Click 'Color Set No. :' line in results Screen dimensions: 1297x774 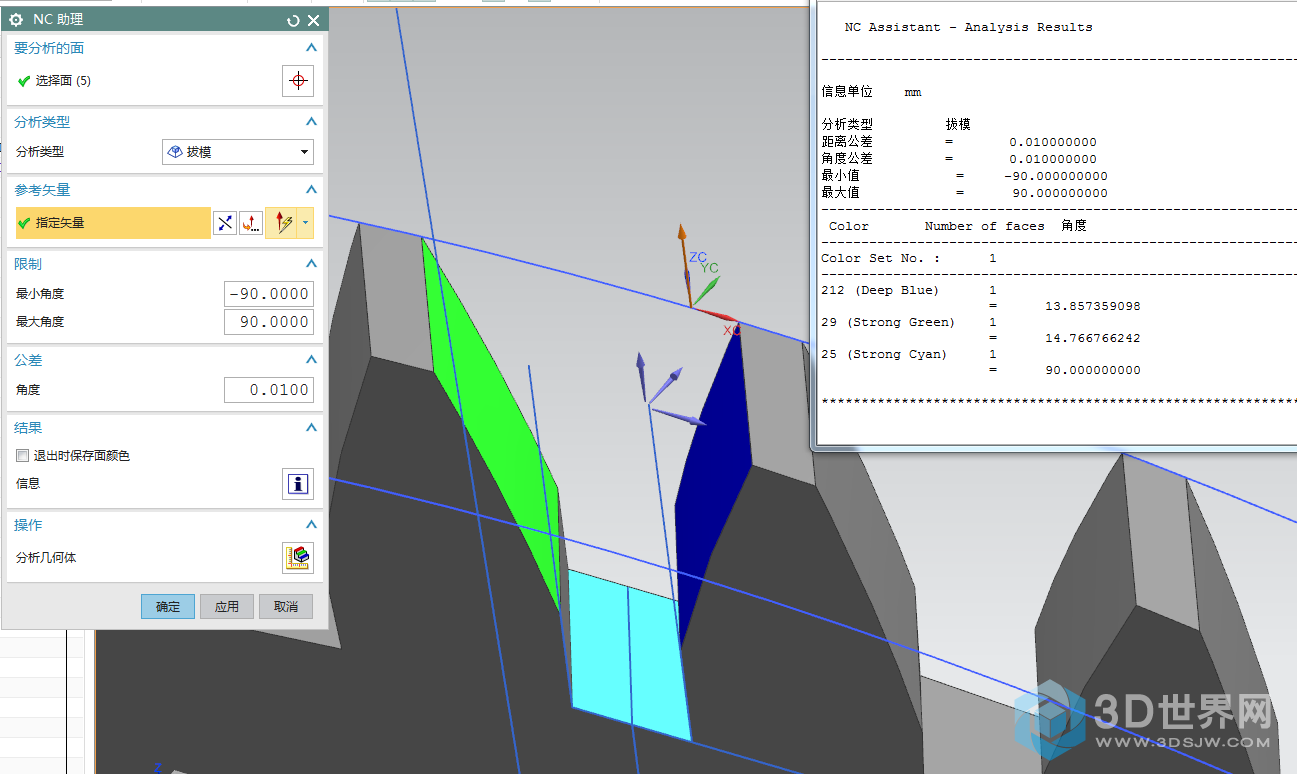[909, 258]
